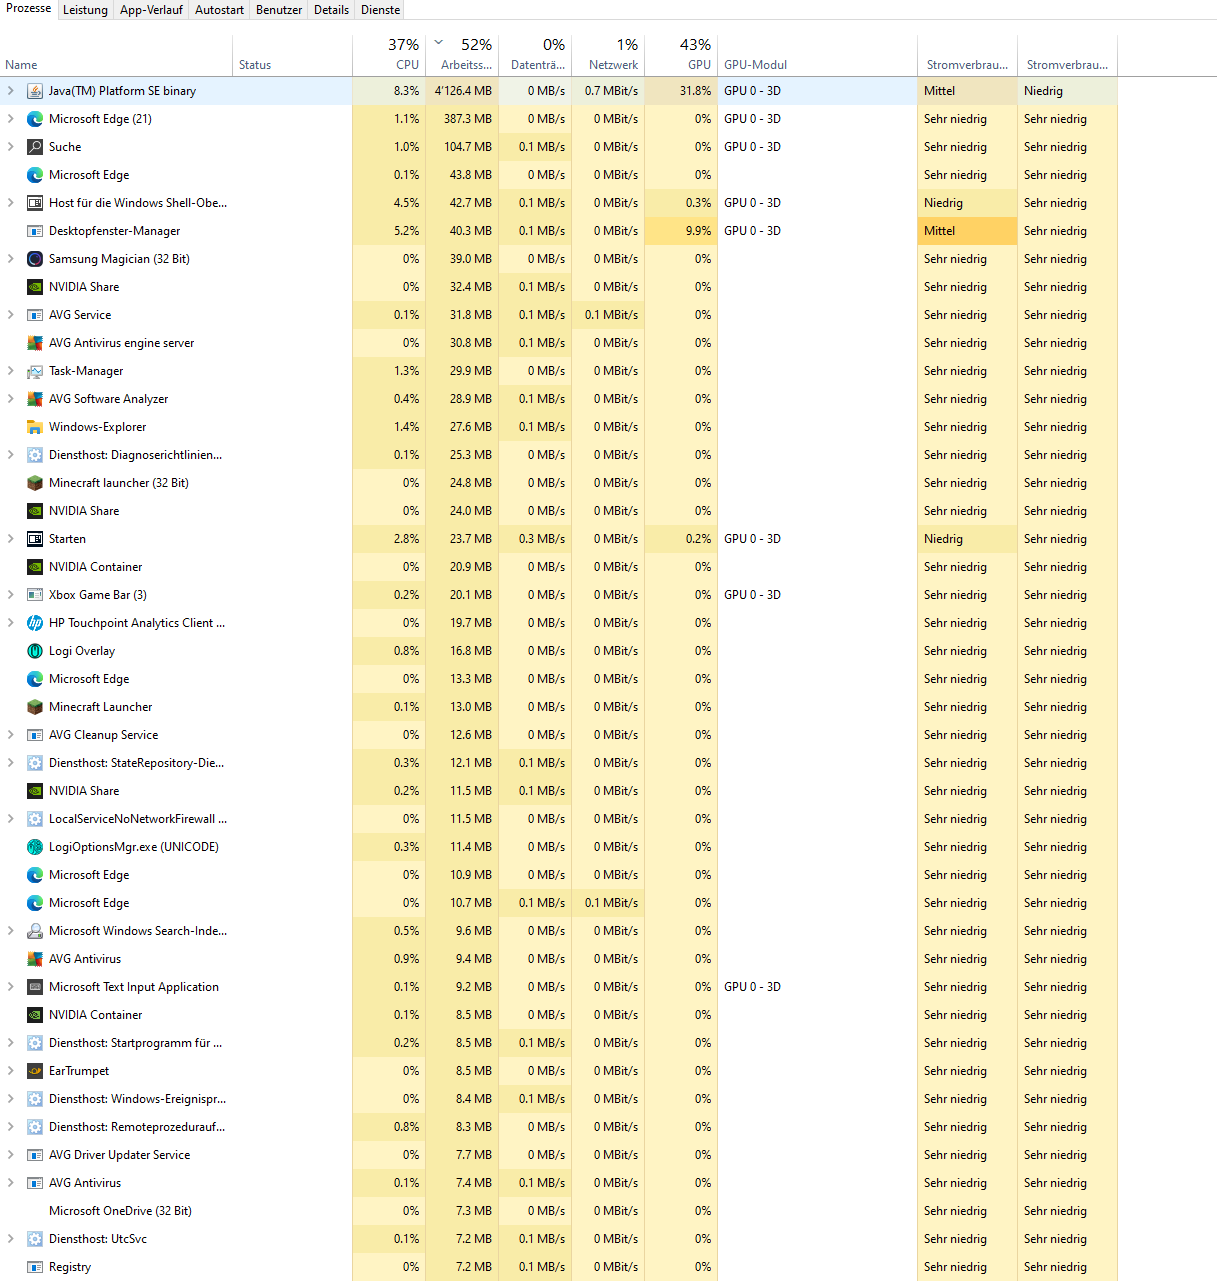The image size is (1217, 1281).
Task: Select the Microsoft OneDrive (32 Bit) row
Action: [x=558, y=1211]
